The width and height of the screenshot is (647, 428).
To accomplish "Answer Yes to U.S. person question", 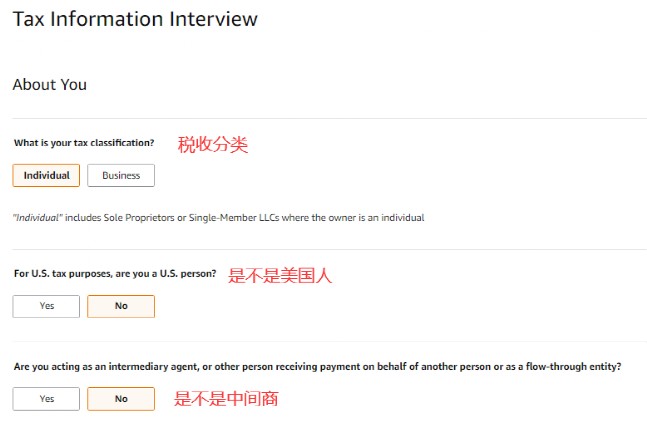I will (x=46, y=306).
